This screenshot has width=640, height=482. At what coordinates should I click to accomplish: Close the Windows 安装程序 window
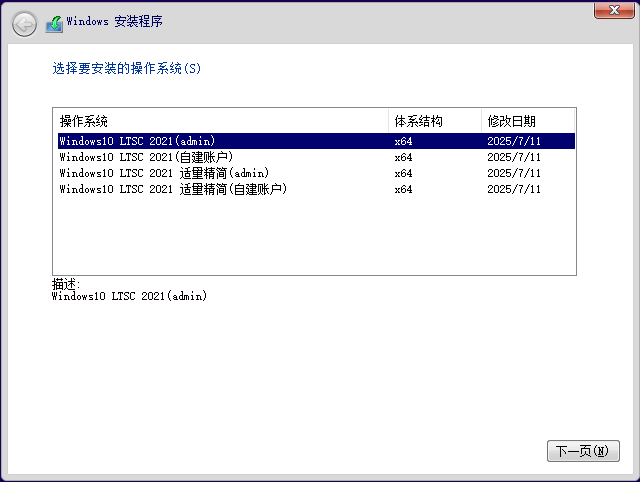point(611,10)
